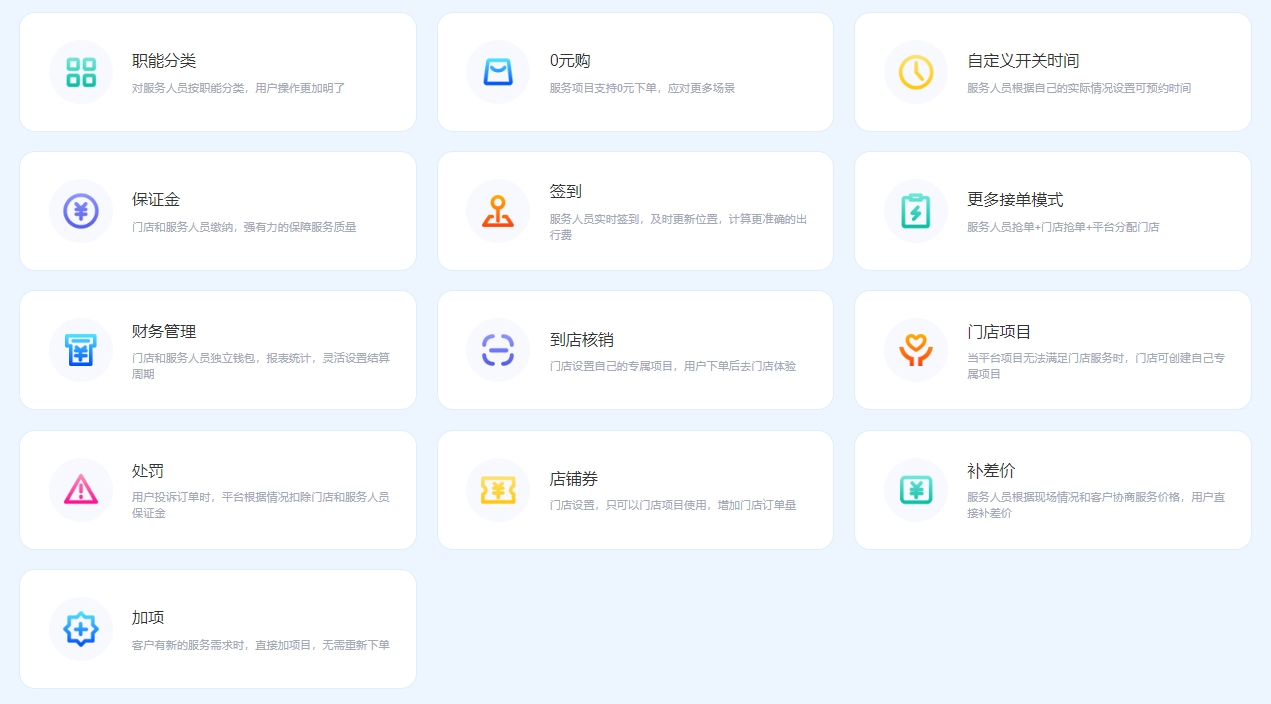This screenshot has height=704, width=1271.
Task: Select the 店铺券 coupon icon
Action: [498, 490]
